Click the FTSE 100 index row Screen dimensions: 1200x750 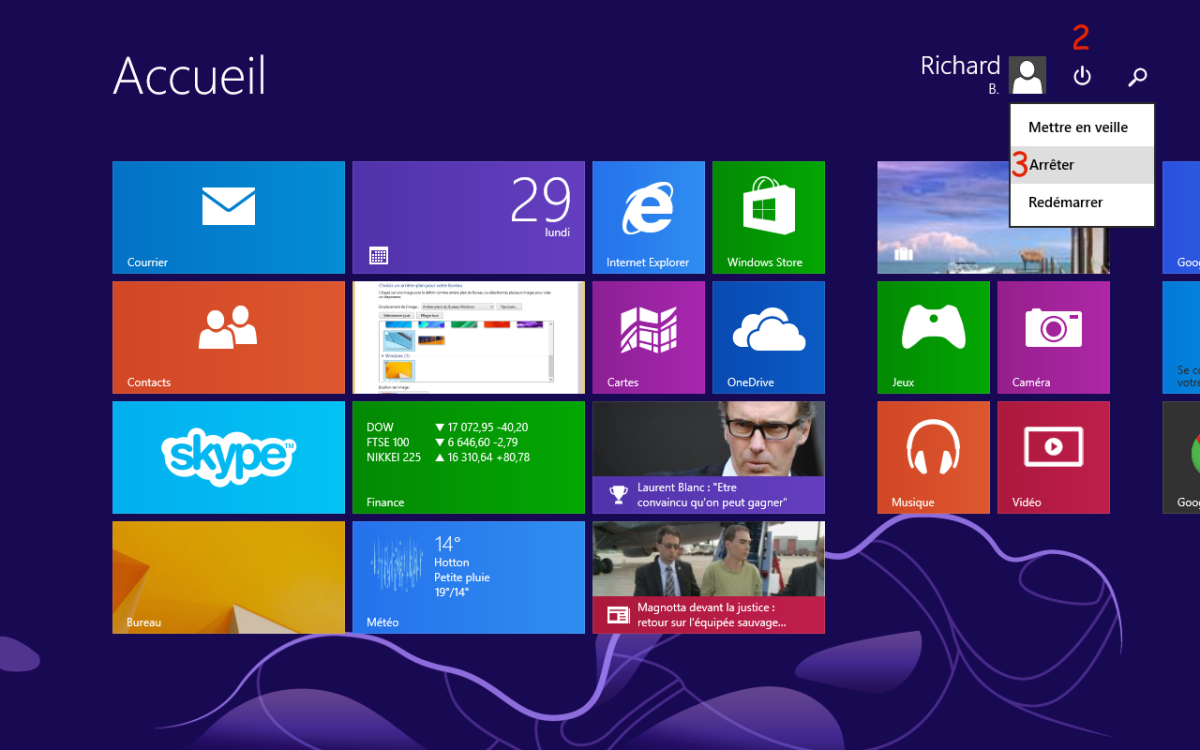[444, 442]
